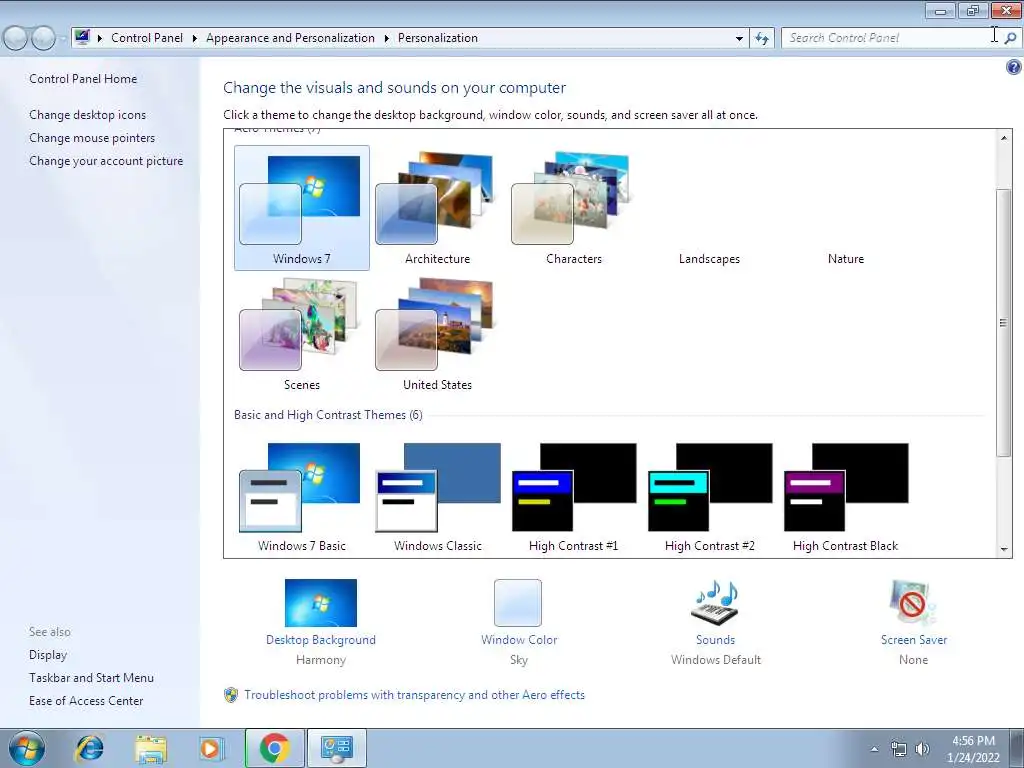Open the address bar history dropdown
The image size is (1024, 768).
[x=739, y=39]
